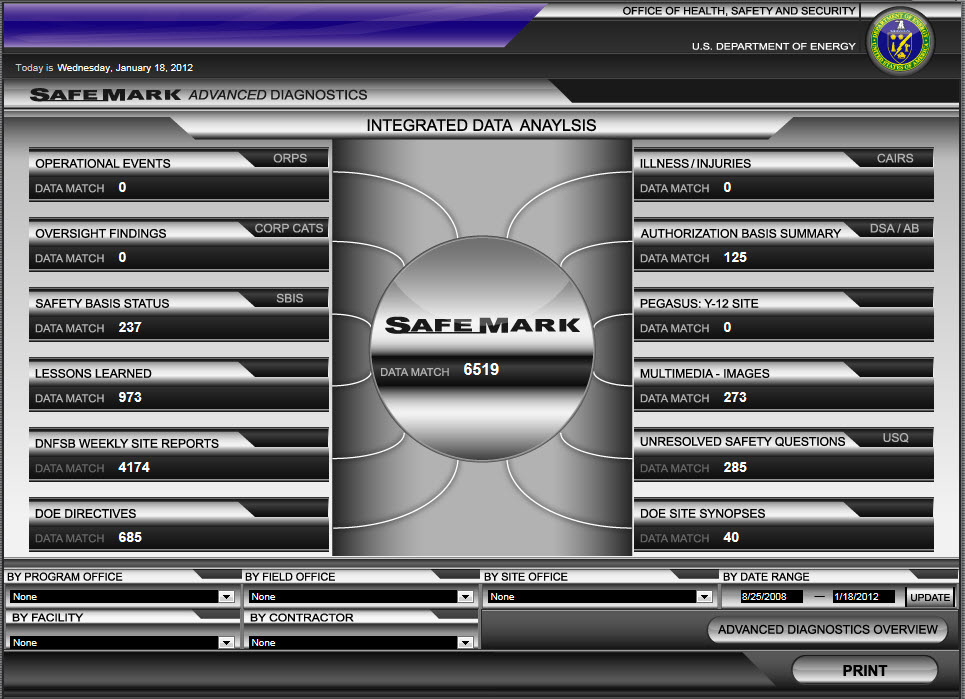Open the DOE Site Synopses panel
This screenshot has width=965, height=699.
click(783, 525)
